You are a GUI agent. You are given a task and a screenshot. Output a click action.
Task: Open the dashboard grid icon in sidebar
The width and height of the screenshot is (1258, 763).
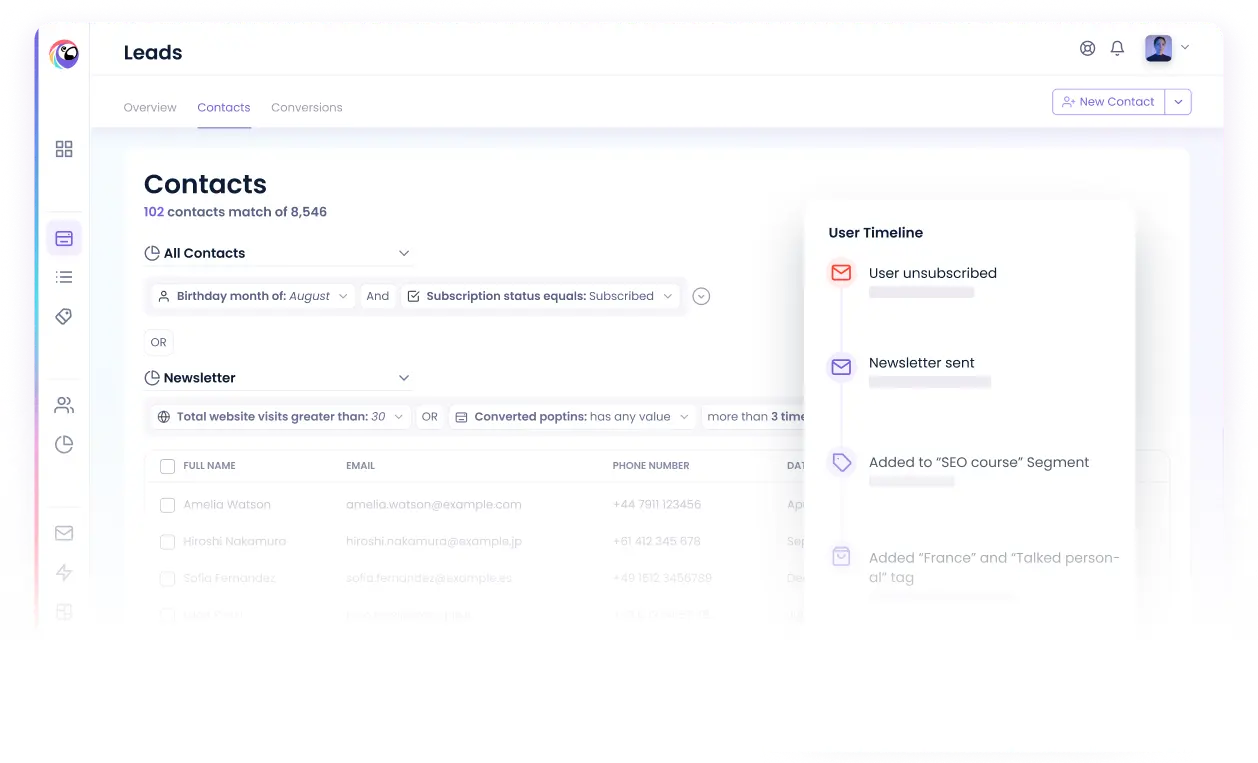pos(64,149)
